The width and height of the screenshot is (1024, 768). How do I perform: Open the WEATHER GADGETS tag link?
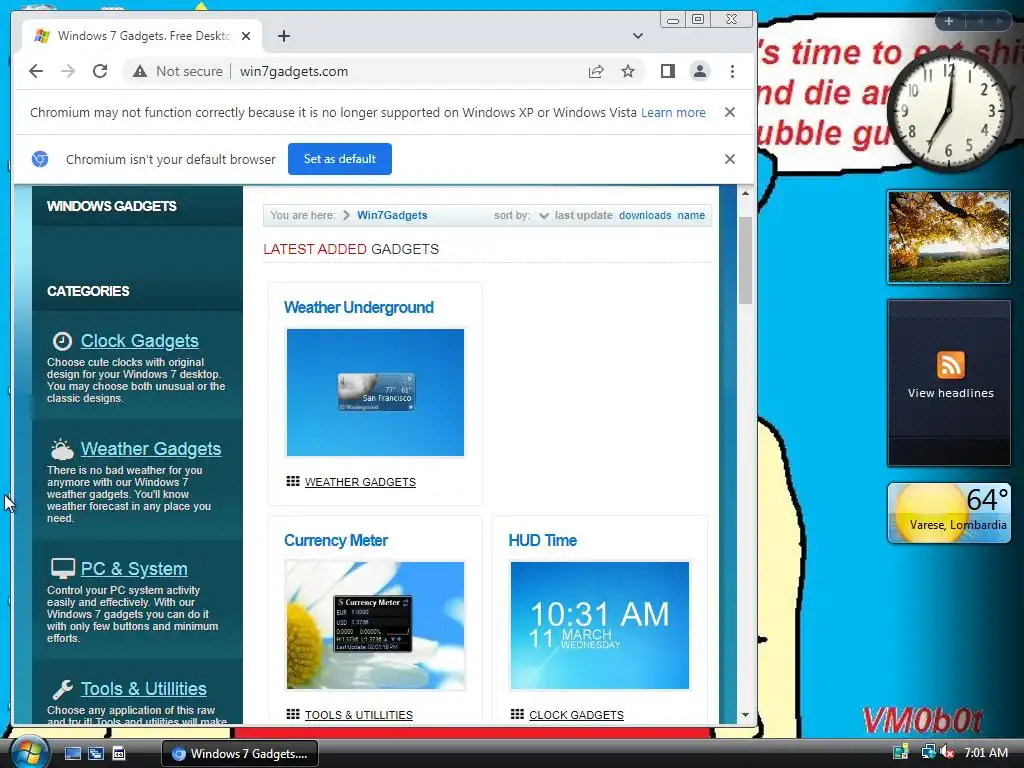pyautogui.click(x=360, y=482)
